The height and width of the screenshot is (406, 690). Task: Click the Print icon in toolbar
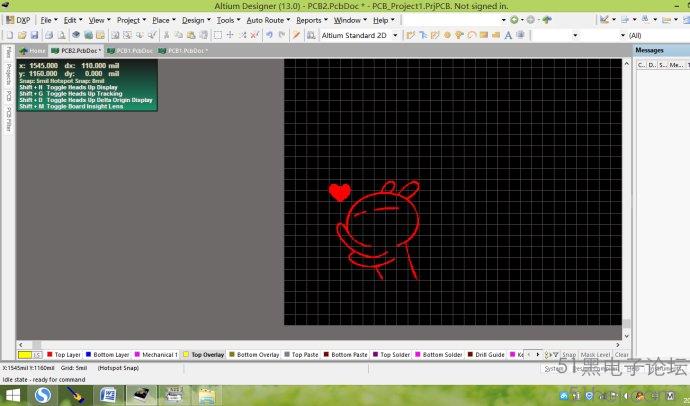point(49,35)
